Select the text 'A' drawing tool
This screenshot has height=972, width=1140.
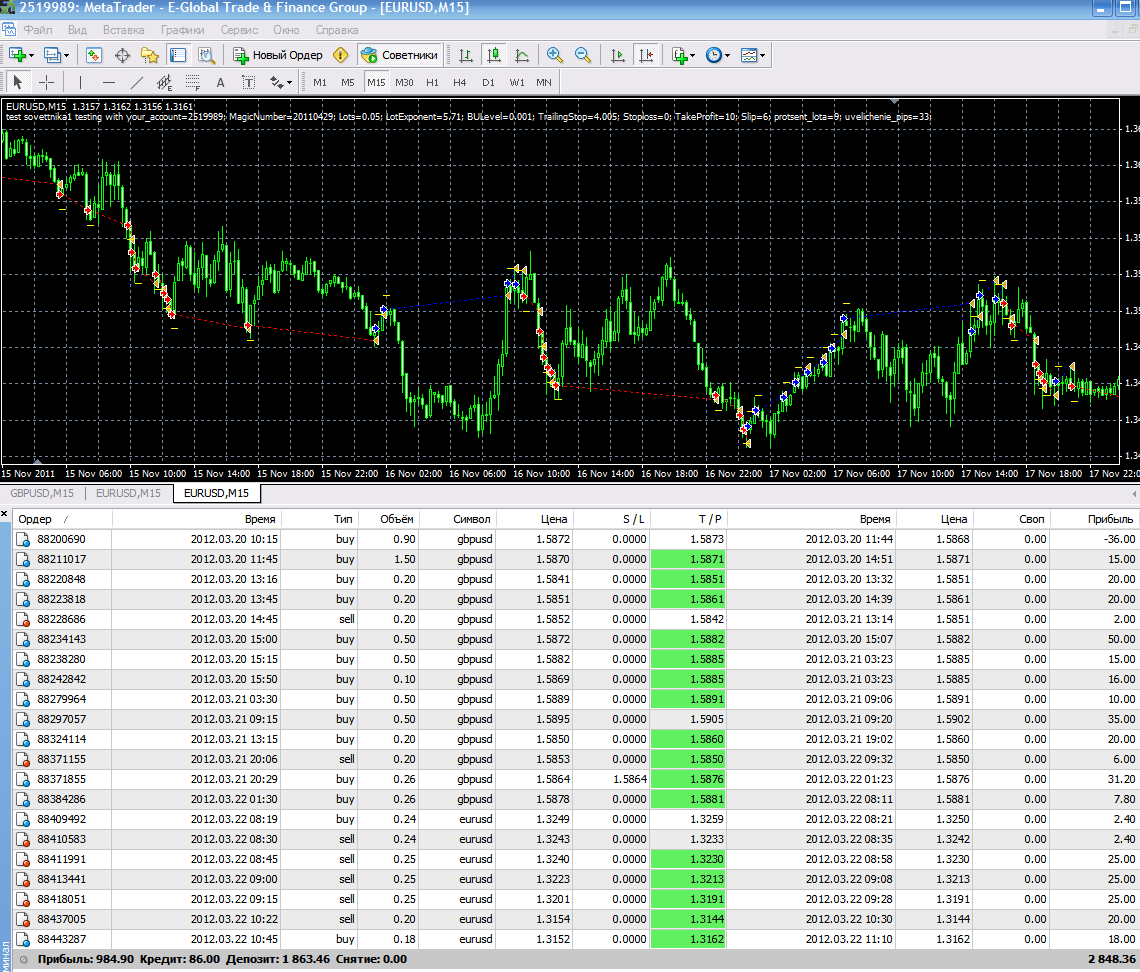click(220, 82)
